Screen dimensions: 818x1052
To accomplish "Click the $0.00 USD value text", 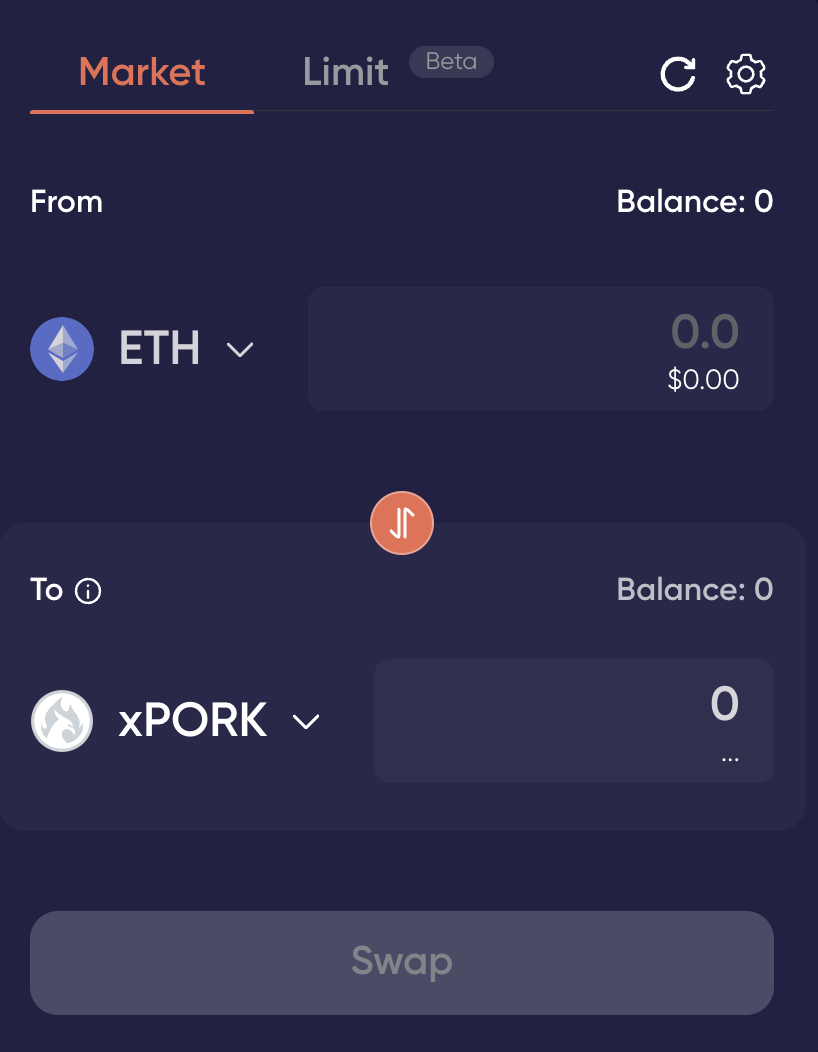I will coord(703,380).
